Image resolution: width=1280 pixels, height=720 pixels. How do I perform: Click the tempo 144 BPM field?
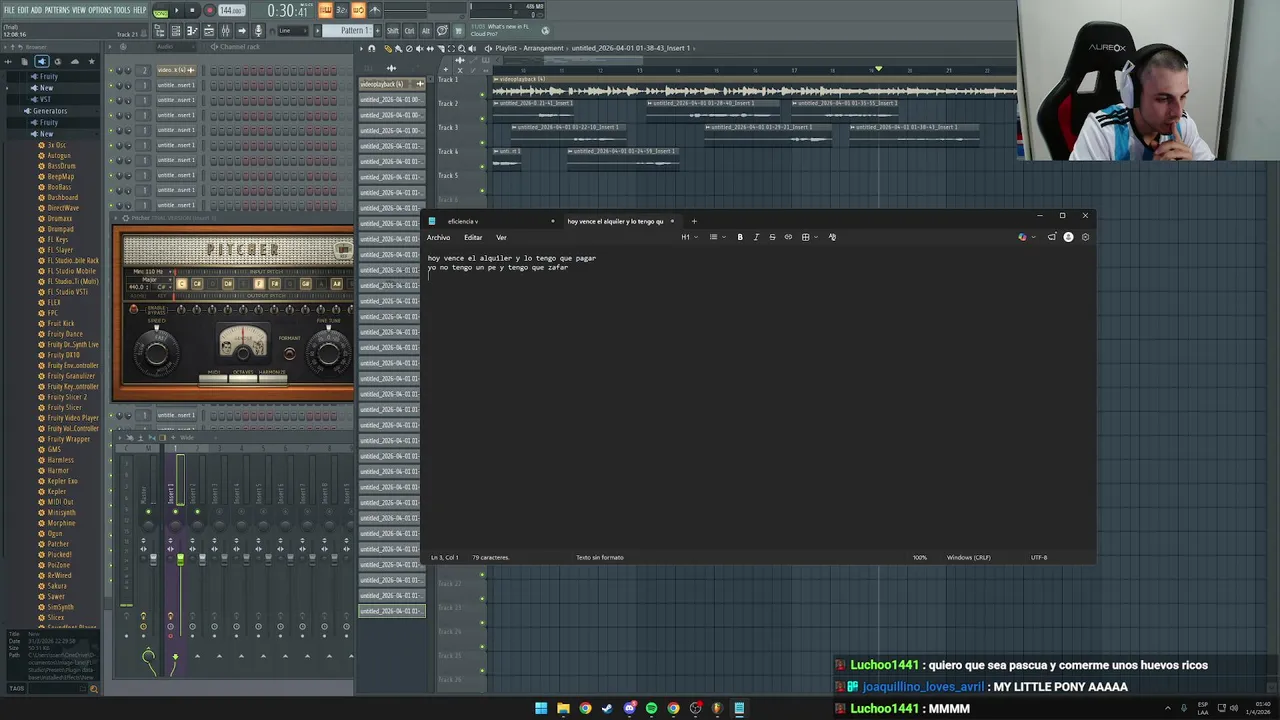[232, 10]
